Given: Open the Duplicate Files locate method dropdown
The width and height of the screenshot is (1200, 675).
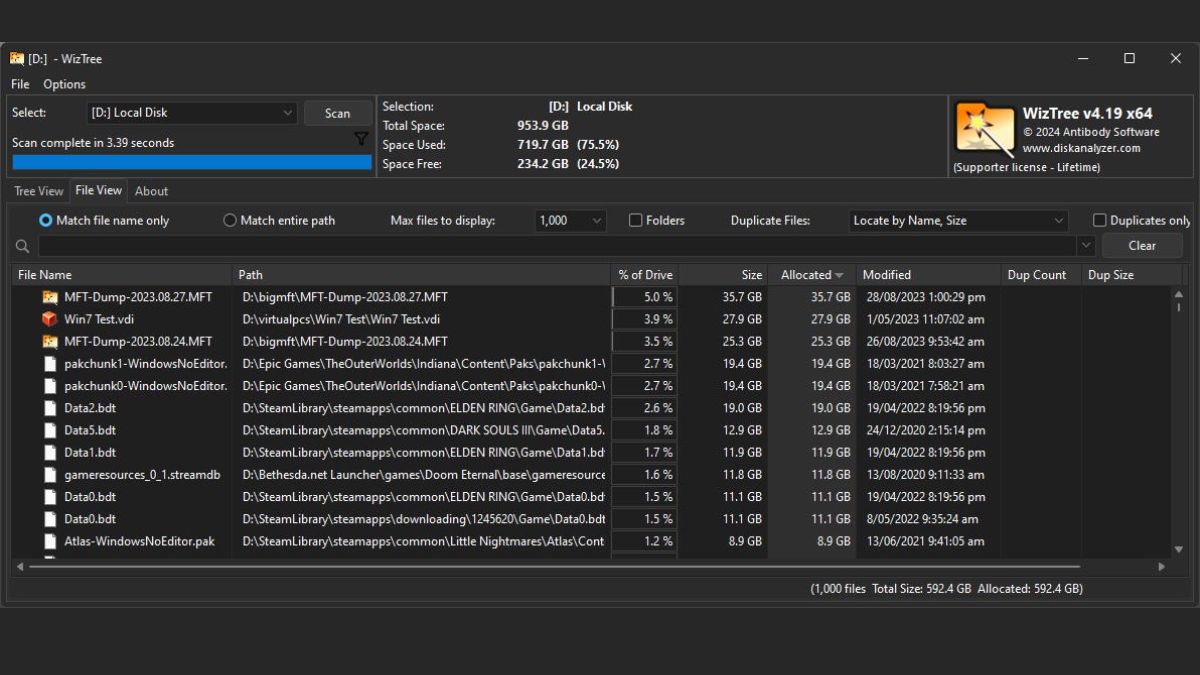Looking at the screenshot, I should point(958,221).
